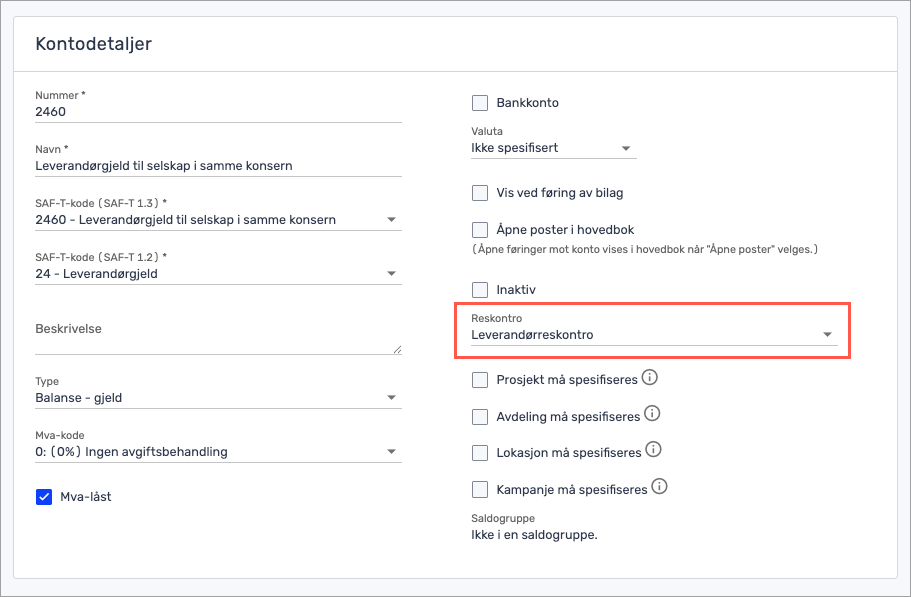
Task: Toggle Prosjekt må spesifiseres checkbox
Action: click(x=480, y=380)
